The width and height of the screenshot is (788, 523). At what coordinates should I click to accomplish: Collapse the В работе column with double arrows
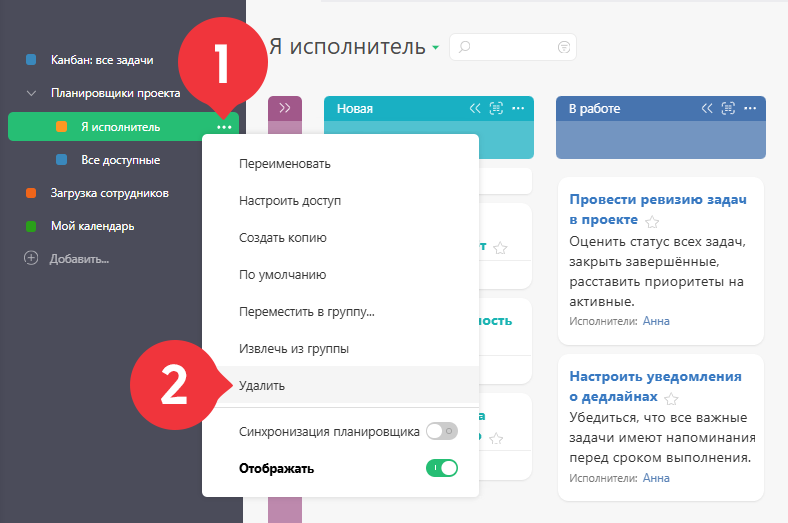(707, 108)
